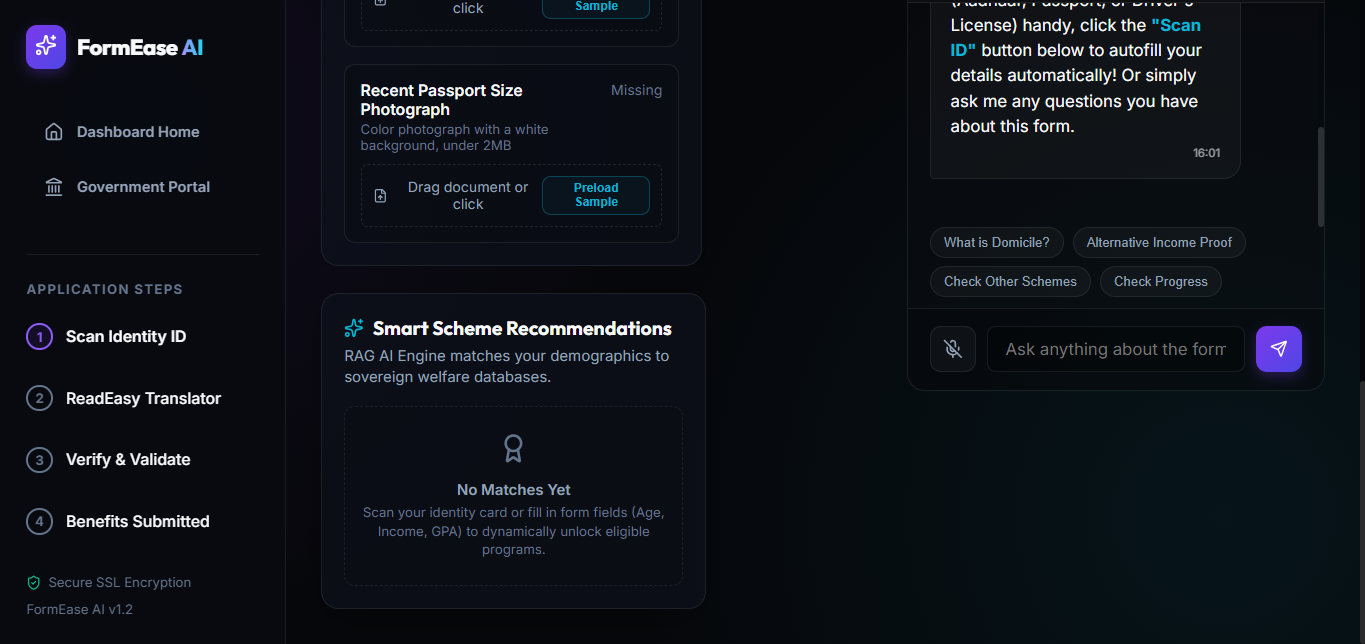Click the award ribbon icon above No Matches Yet
This screenshot has width=1365, height=644.
[513, 448]
